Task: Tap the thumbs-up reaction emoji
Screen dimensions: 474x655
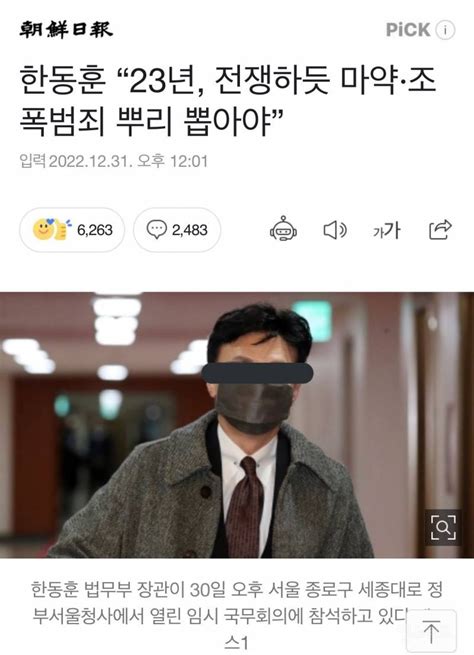Action: tap(61, 229)
